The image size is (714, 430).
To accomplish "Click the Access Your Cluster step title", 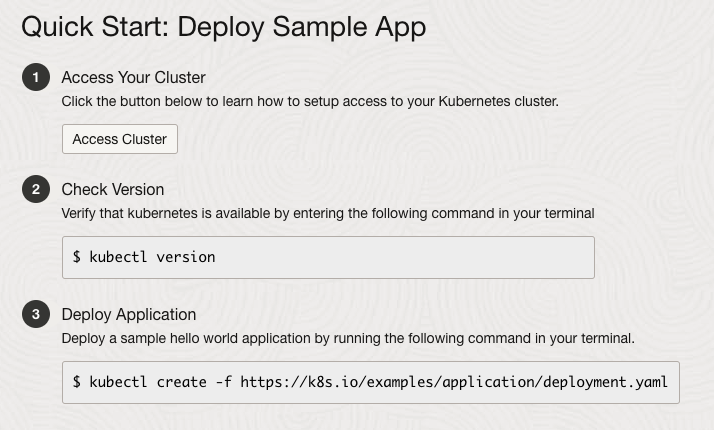I will click(133, 77).
